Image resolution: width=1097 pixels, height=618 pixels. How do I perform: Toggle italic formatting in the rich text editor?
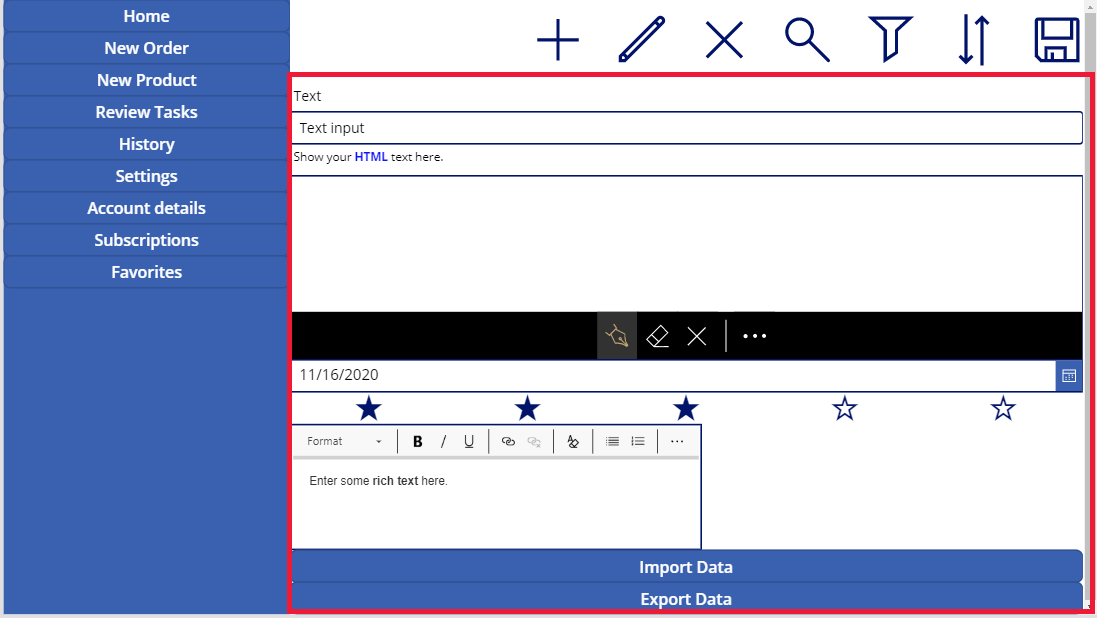click(443, 441)
